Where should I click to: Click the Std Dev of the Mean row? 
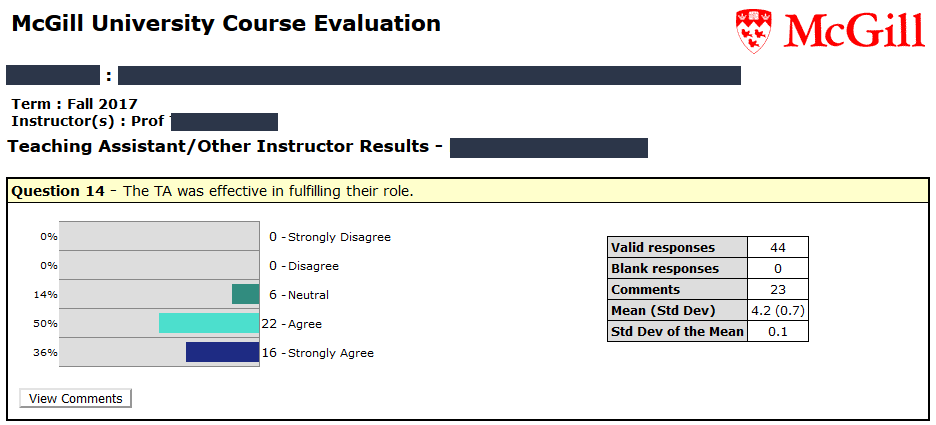(x=707, y=331)
